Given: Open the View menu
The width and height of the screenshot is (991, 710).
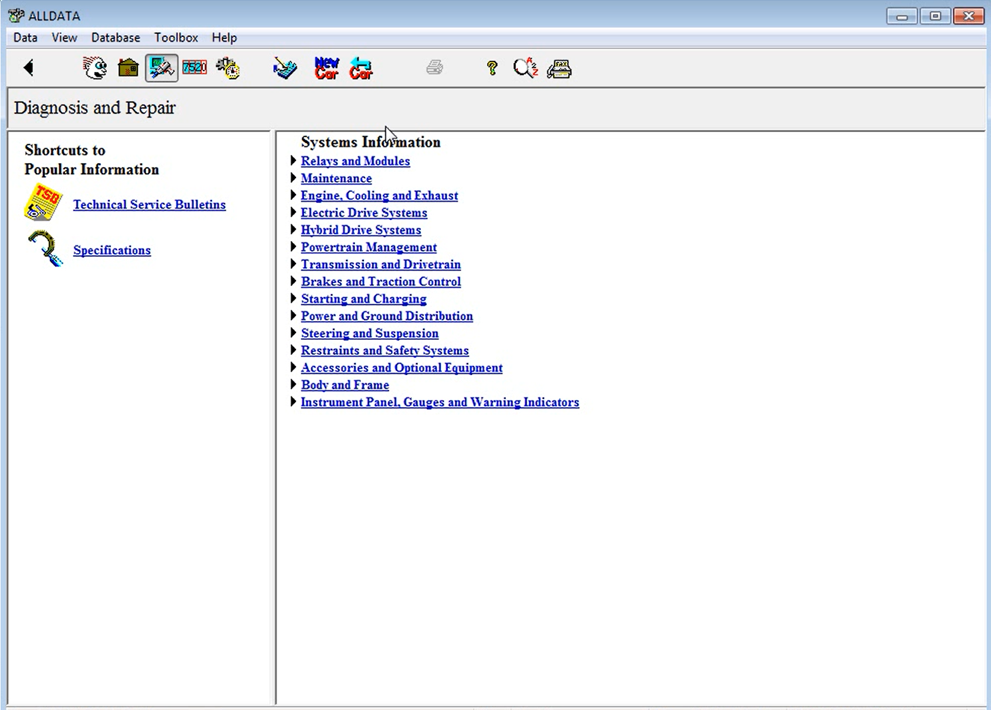Looking at the screenshot, I should click(x=64, y=37).
